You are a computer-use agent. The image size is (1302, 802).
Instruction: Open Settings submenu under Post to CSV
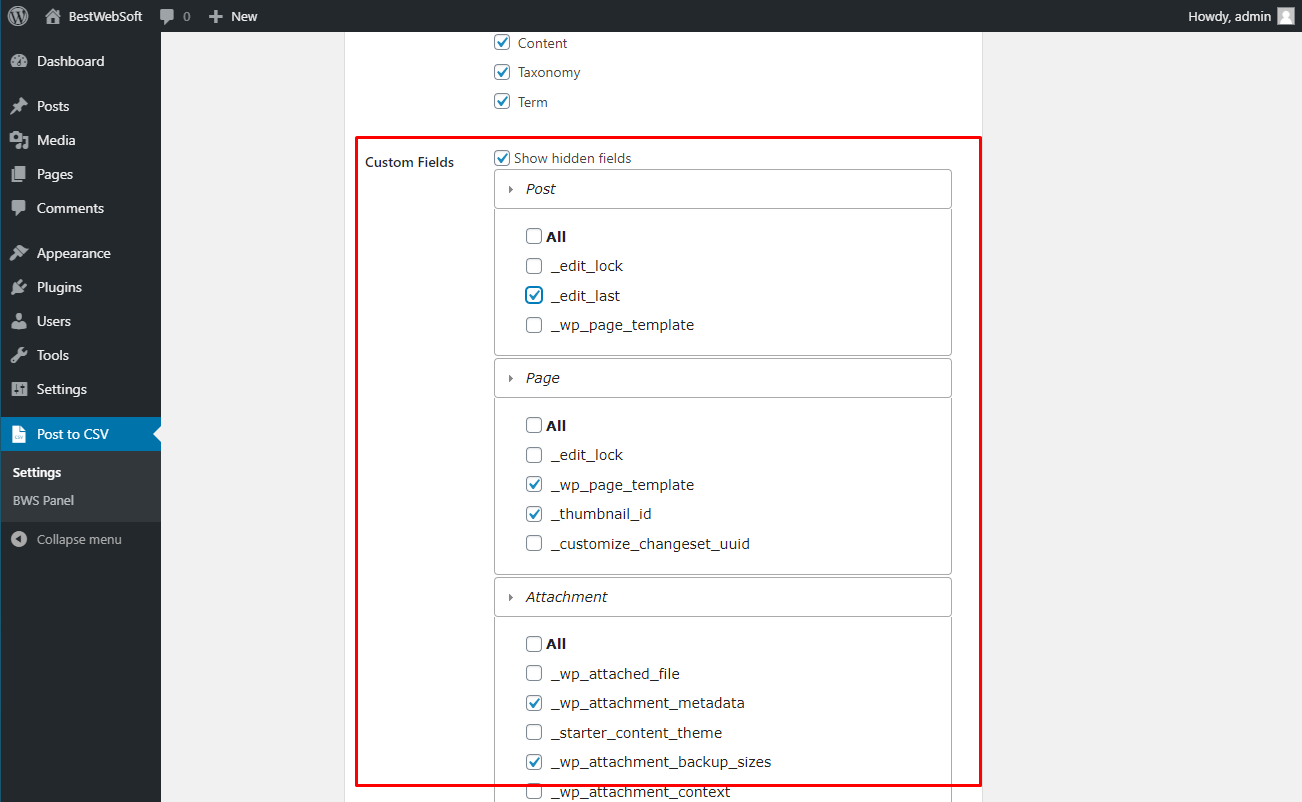[37, 473]
